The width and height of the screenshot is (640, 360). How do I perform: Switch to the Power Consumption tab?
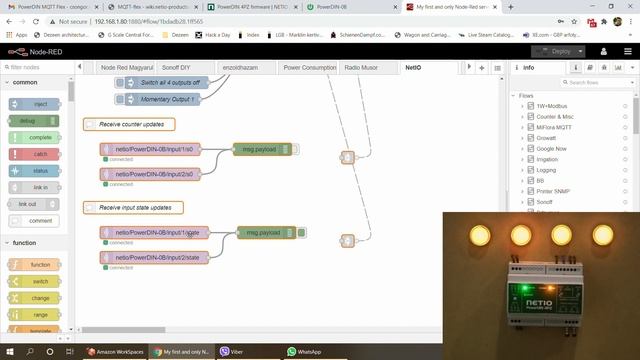point(309,68)
